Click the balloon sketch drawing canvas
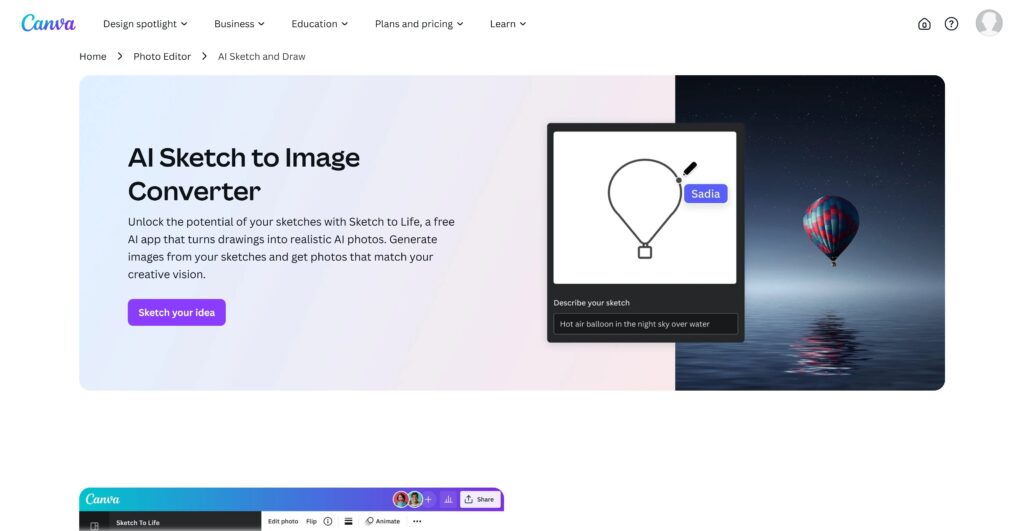This screenshot has width=1024, height=531. click(645, 208)
